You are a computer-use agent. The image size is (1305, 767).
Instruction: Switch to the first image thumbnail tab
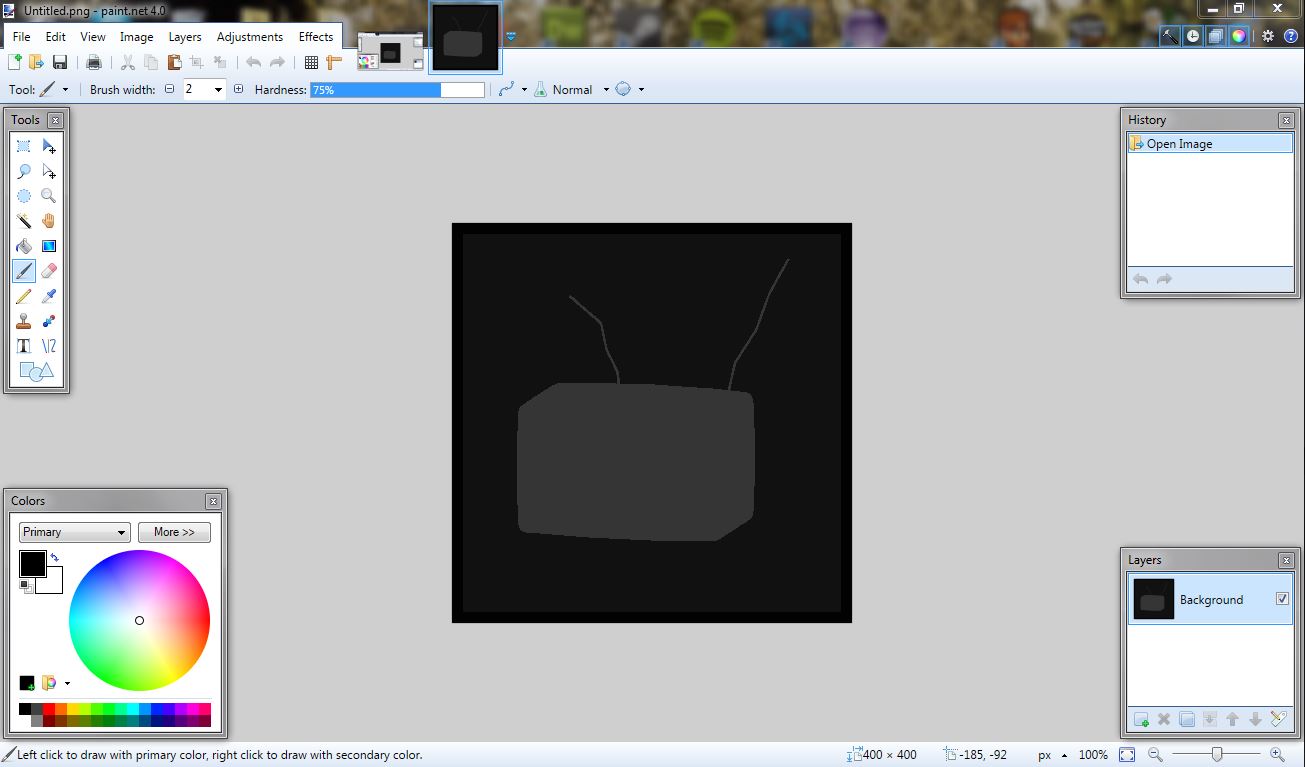coord(391,52)
